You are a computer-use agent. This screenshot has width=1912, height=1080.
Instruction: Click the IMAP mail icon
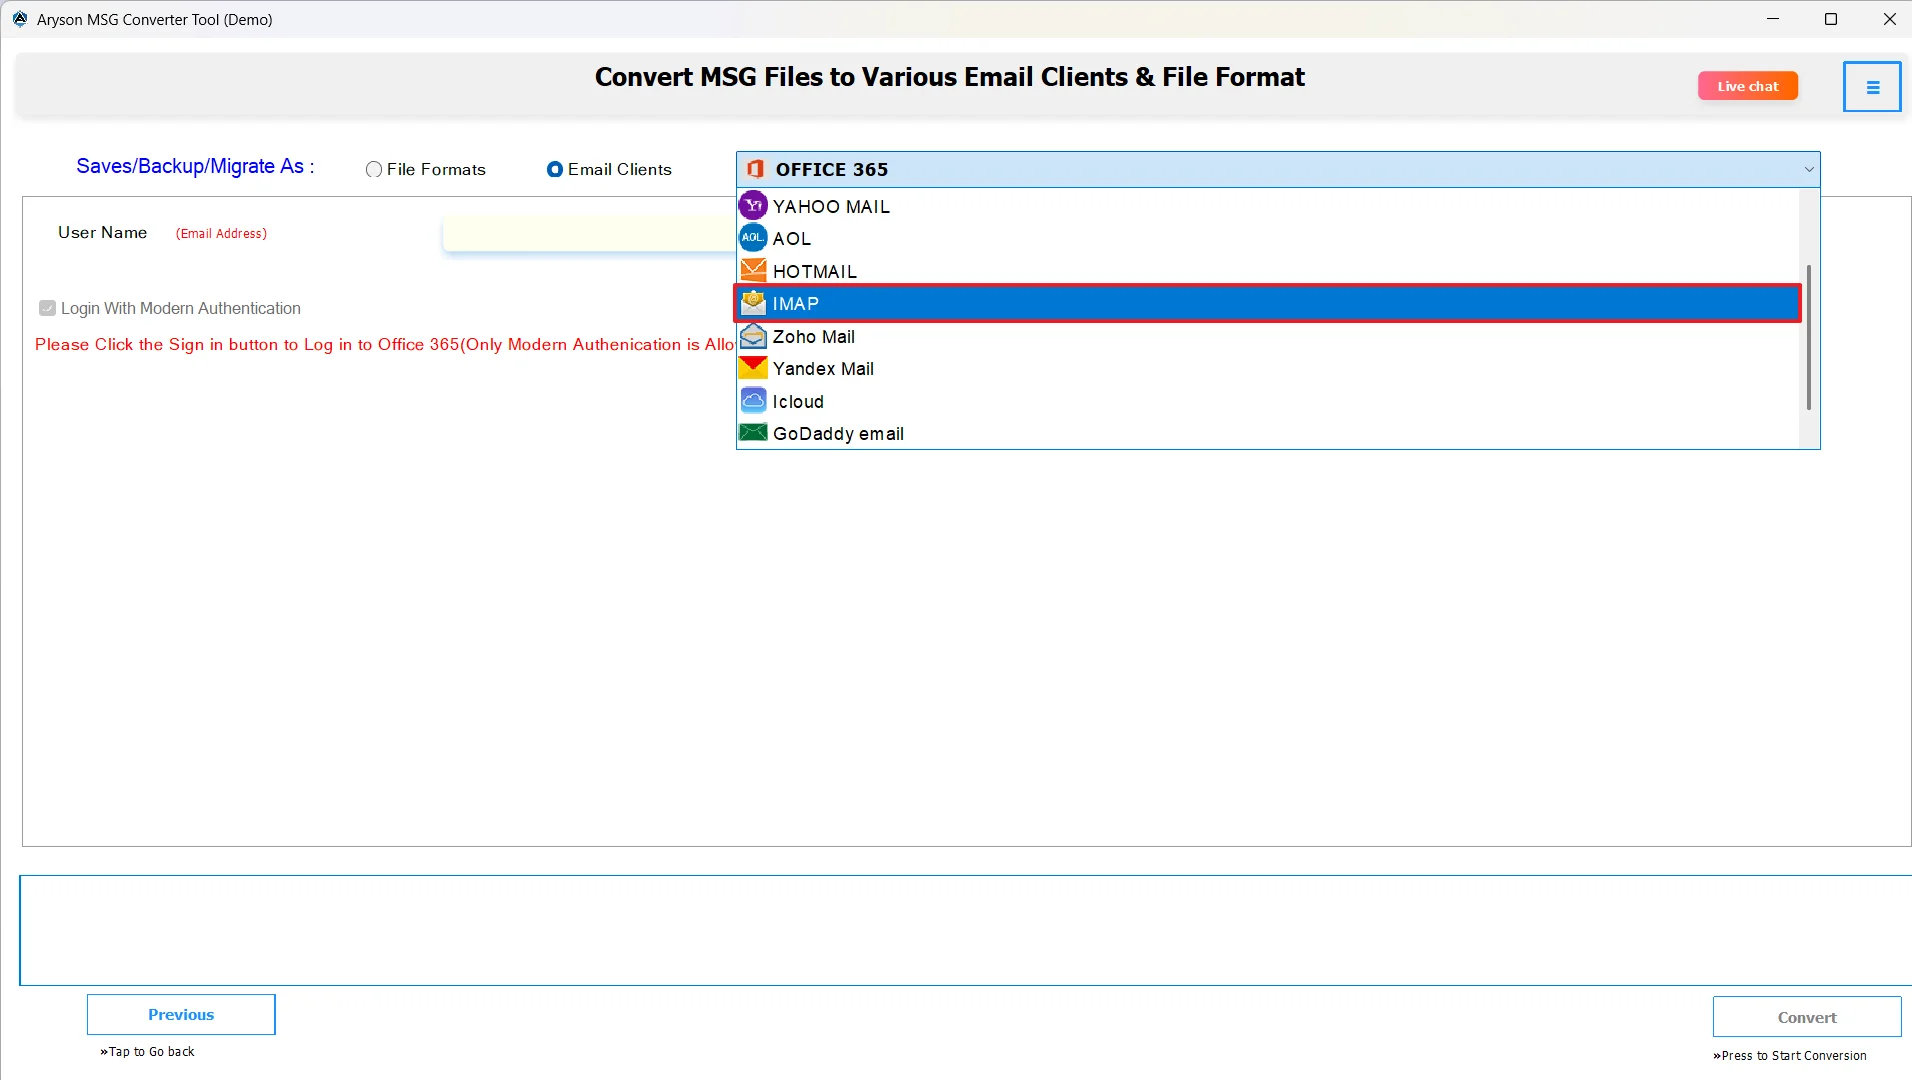[754, 302]
